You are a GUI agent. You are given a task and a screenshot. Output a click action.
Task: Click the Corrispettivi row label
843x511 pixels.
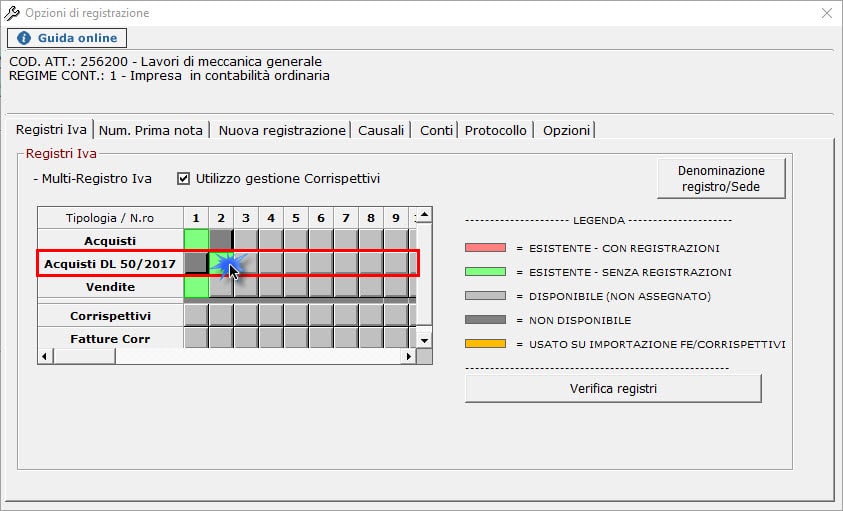(110, 316)
